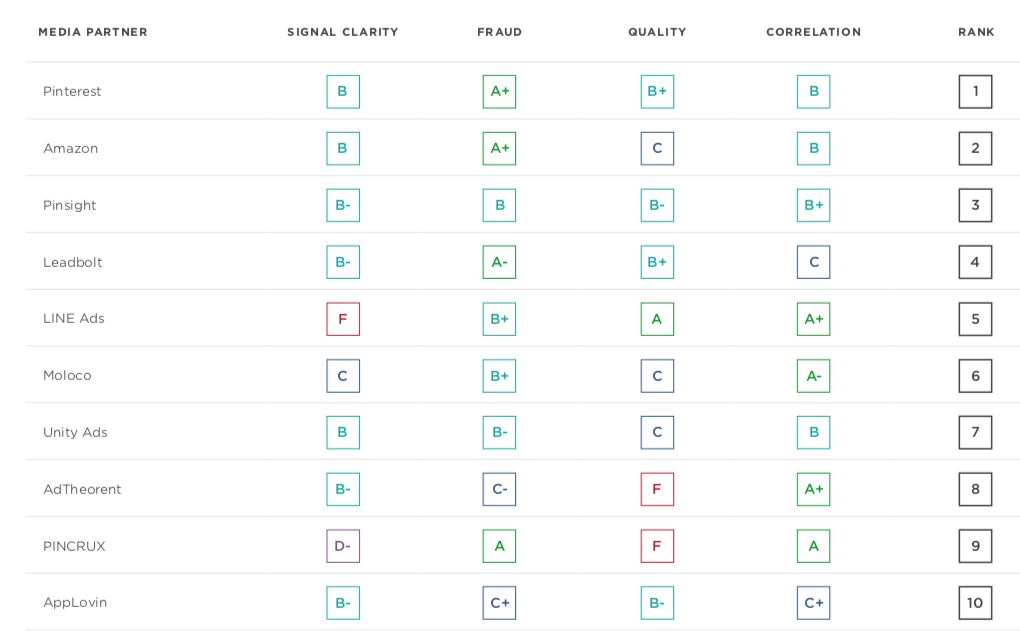Click Pinsight's Quality B- badge
Image resolution: width=1020 pixels, height=631 pixels.
657,206
